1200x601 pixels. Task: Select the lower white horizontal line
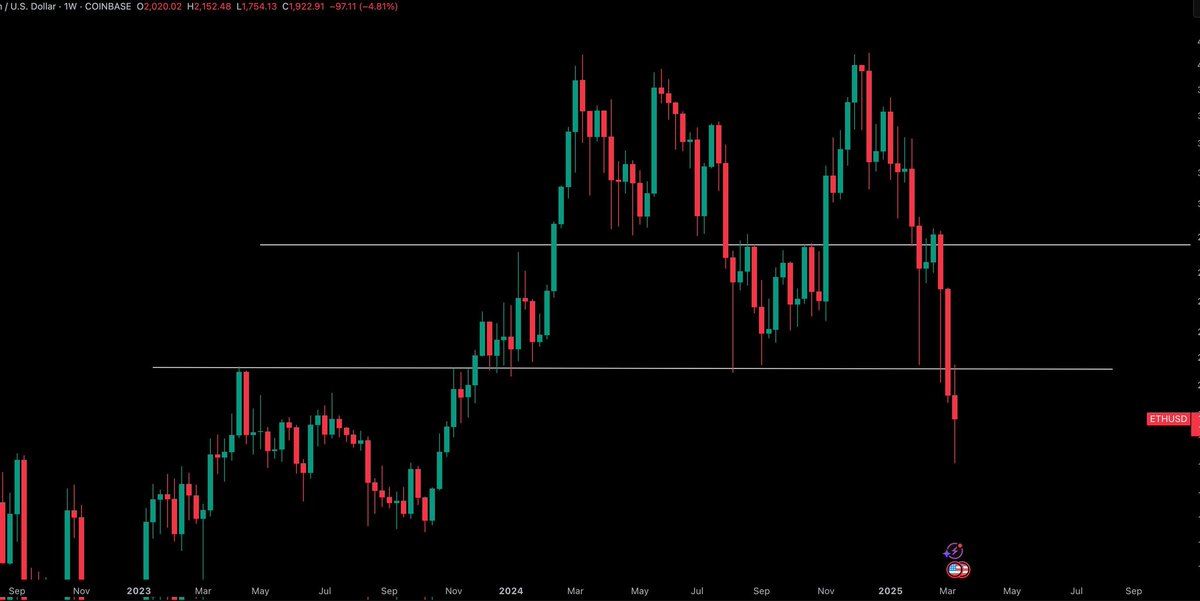[x=632, y=368]
